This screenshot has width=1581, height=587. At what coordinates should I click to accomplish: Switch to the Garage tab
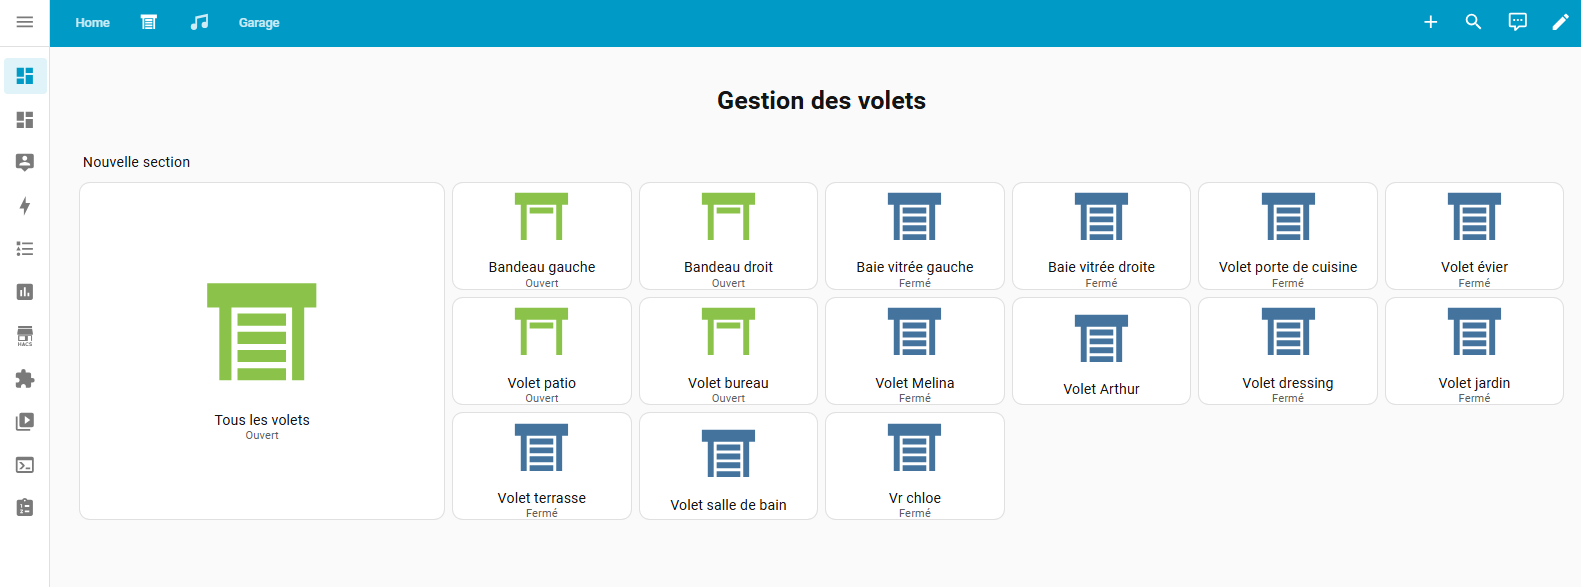click(x=259, y=23)
